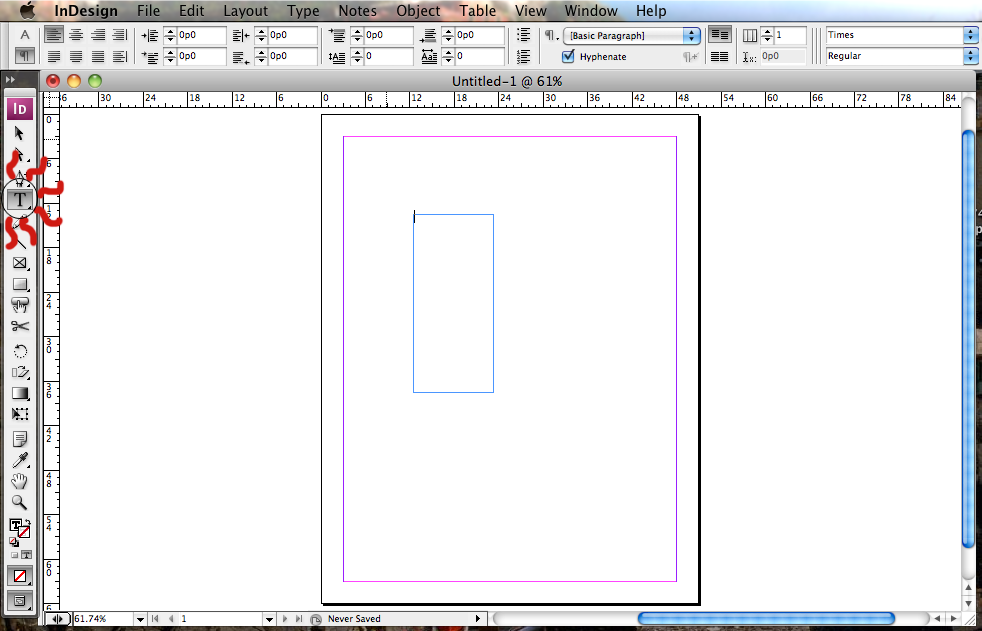Go to first page button
The image size is (982, 631).
tap(156, 619)
